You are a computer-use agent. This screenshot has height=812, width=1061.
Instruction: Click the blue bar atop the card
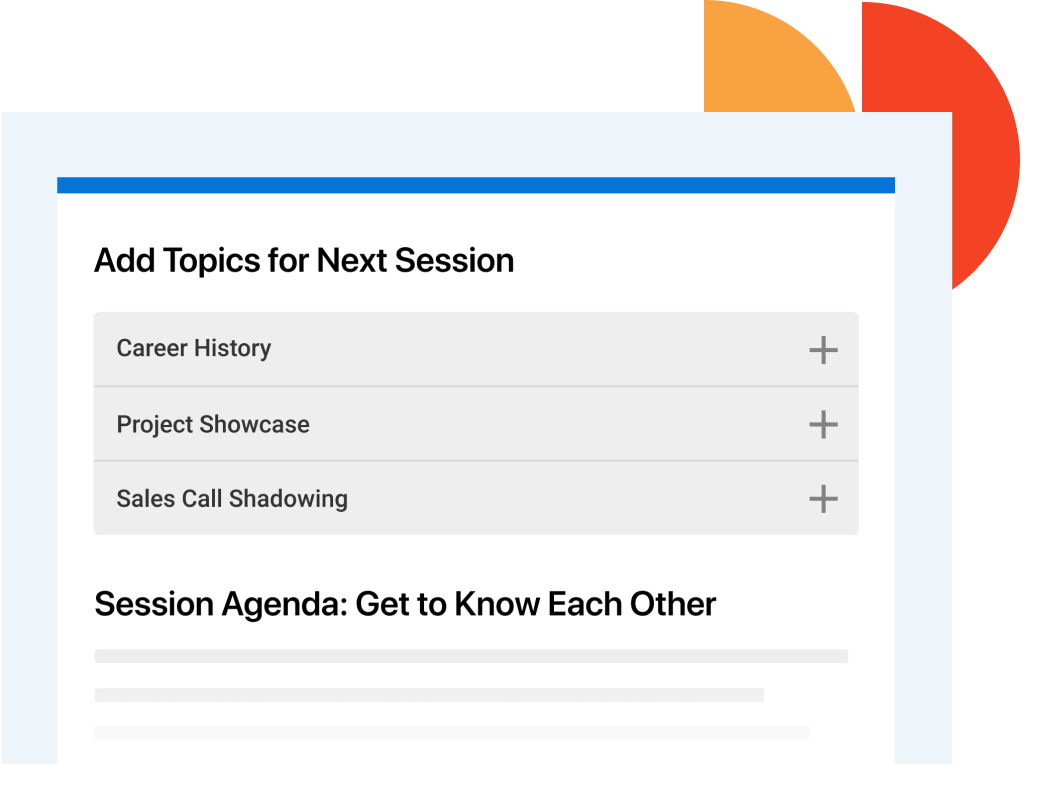[x=476, y=185]
